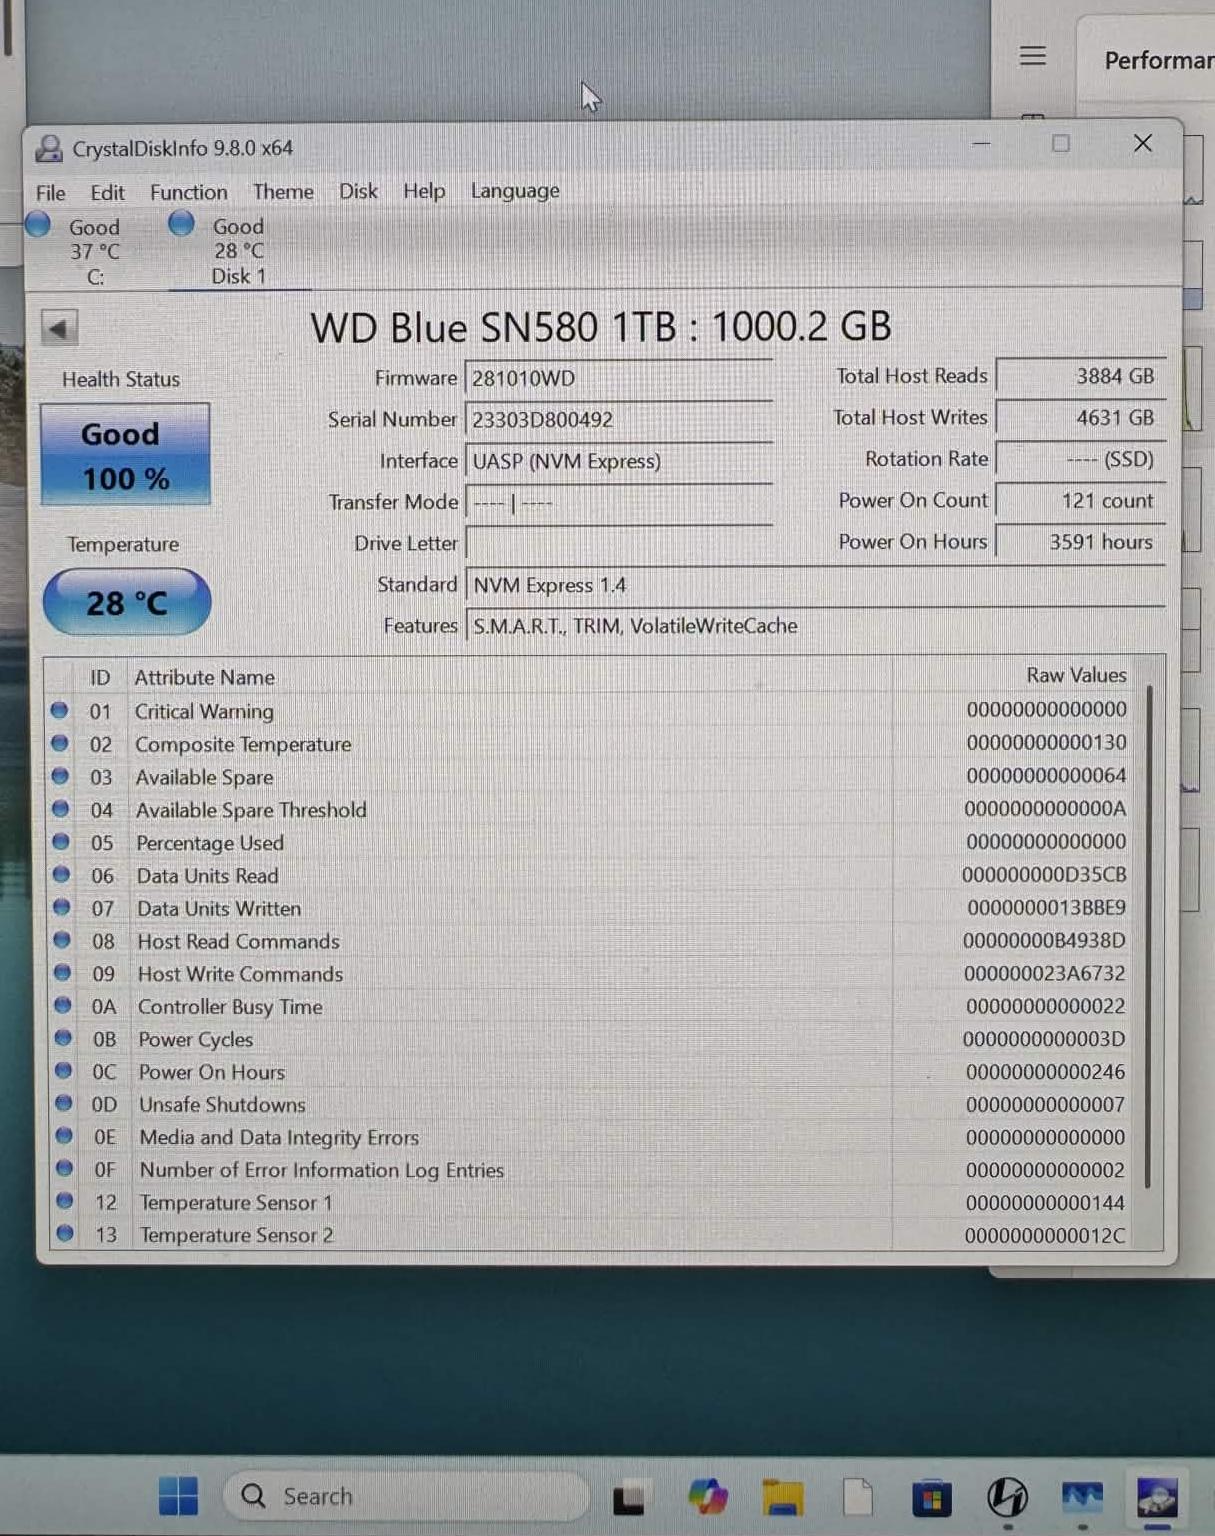This screenshot has height=1536, width=1215.
Task: Click the Raw Values column header
Action: [x=1076, y=675]
